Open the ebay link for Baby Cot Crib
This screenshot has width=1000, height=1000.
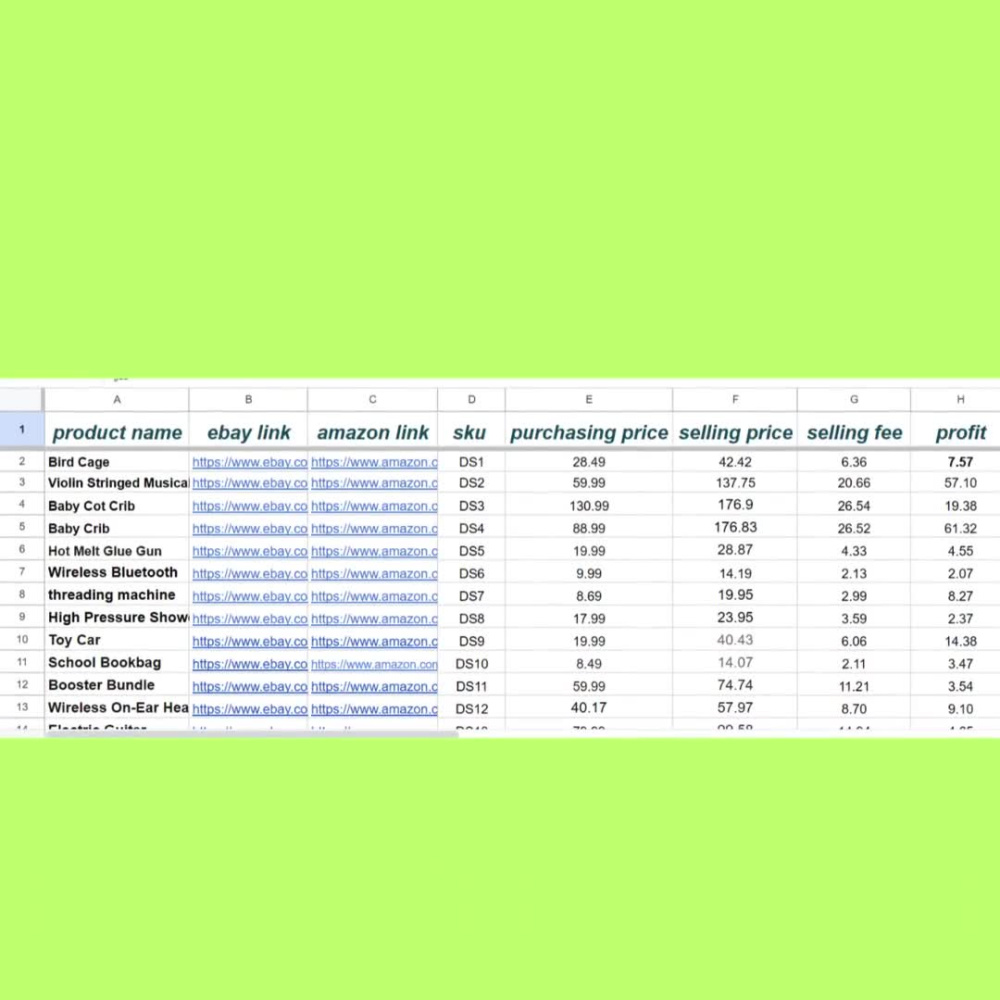pos(249,506)
